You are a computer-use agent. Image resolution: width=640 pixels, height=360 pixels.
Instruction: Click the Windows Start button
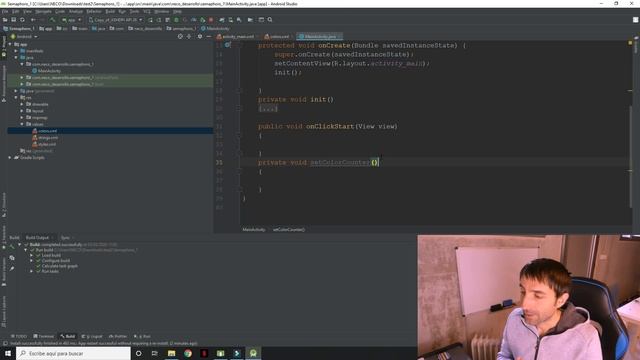click(x=8, y=353)
